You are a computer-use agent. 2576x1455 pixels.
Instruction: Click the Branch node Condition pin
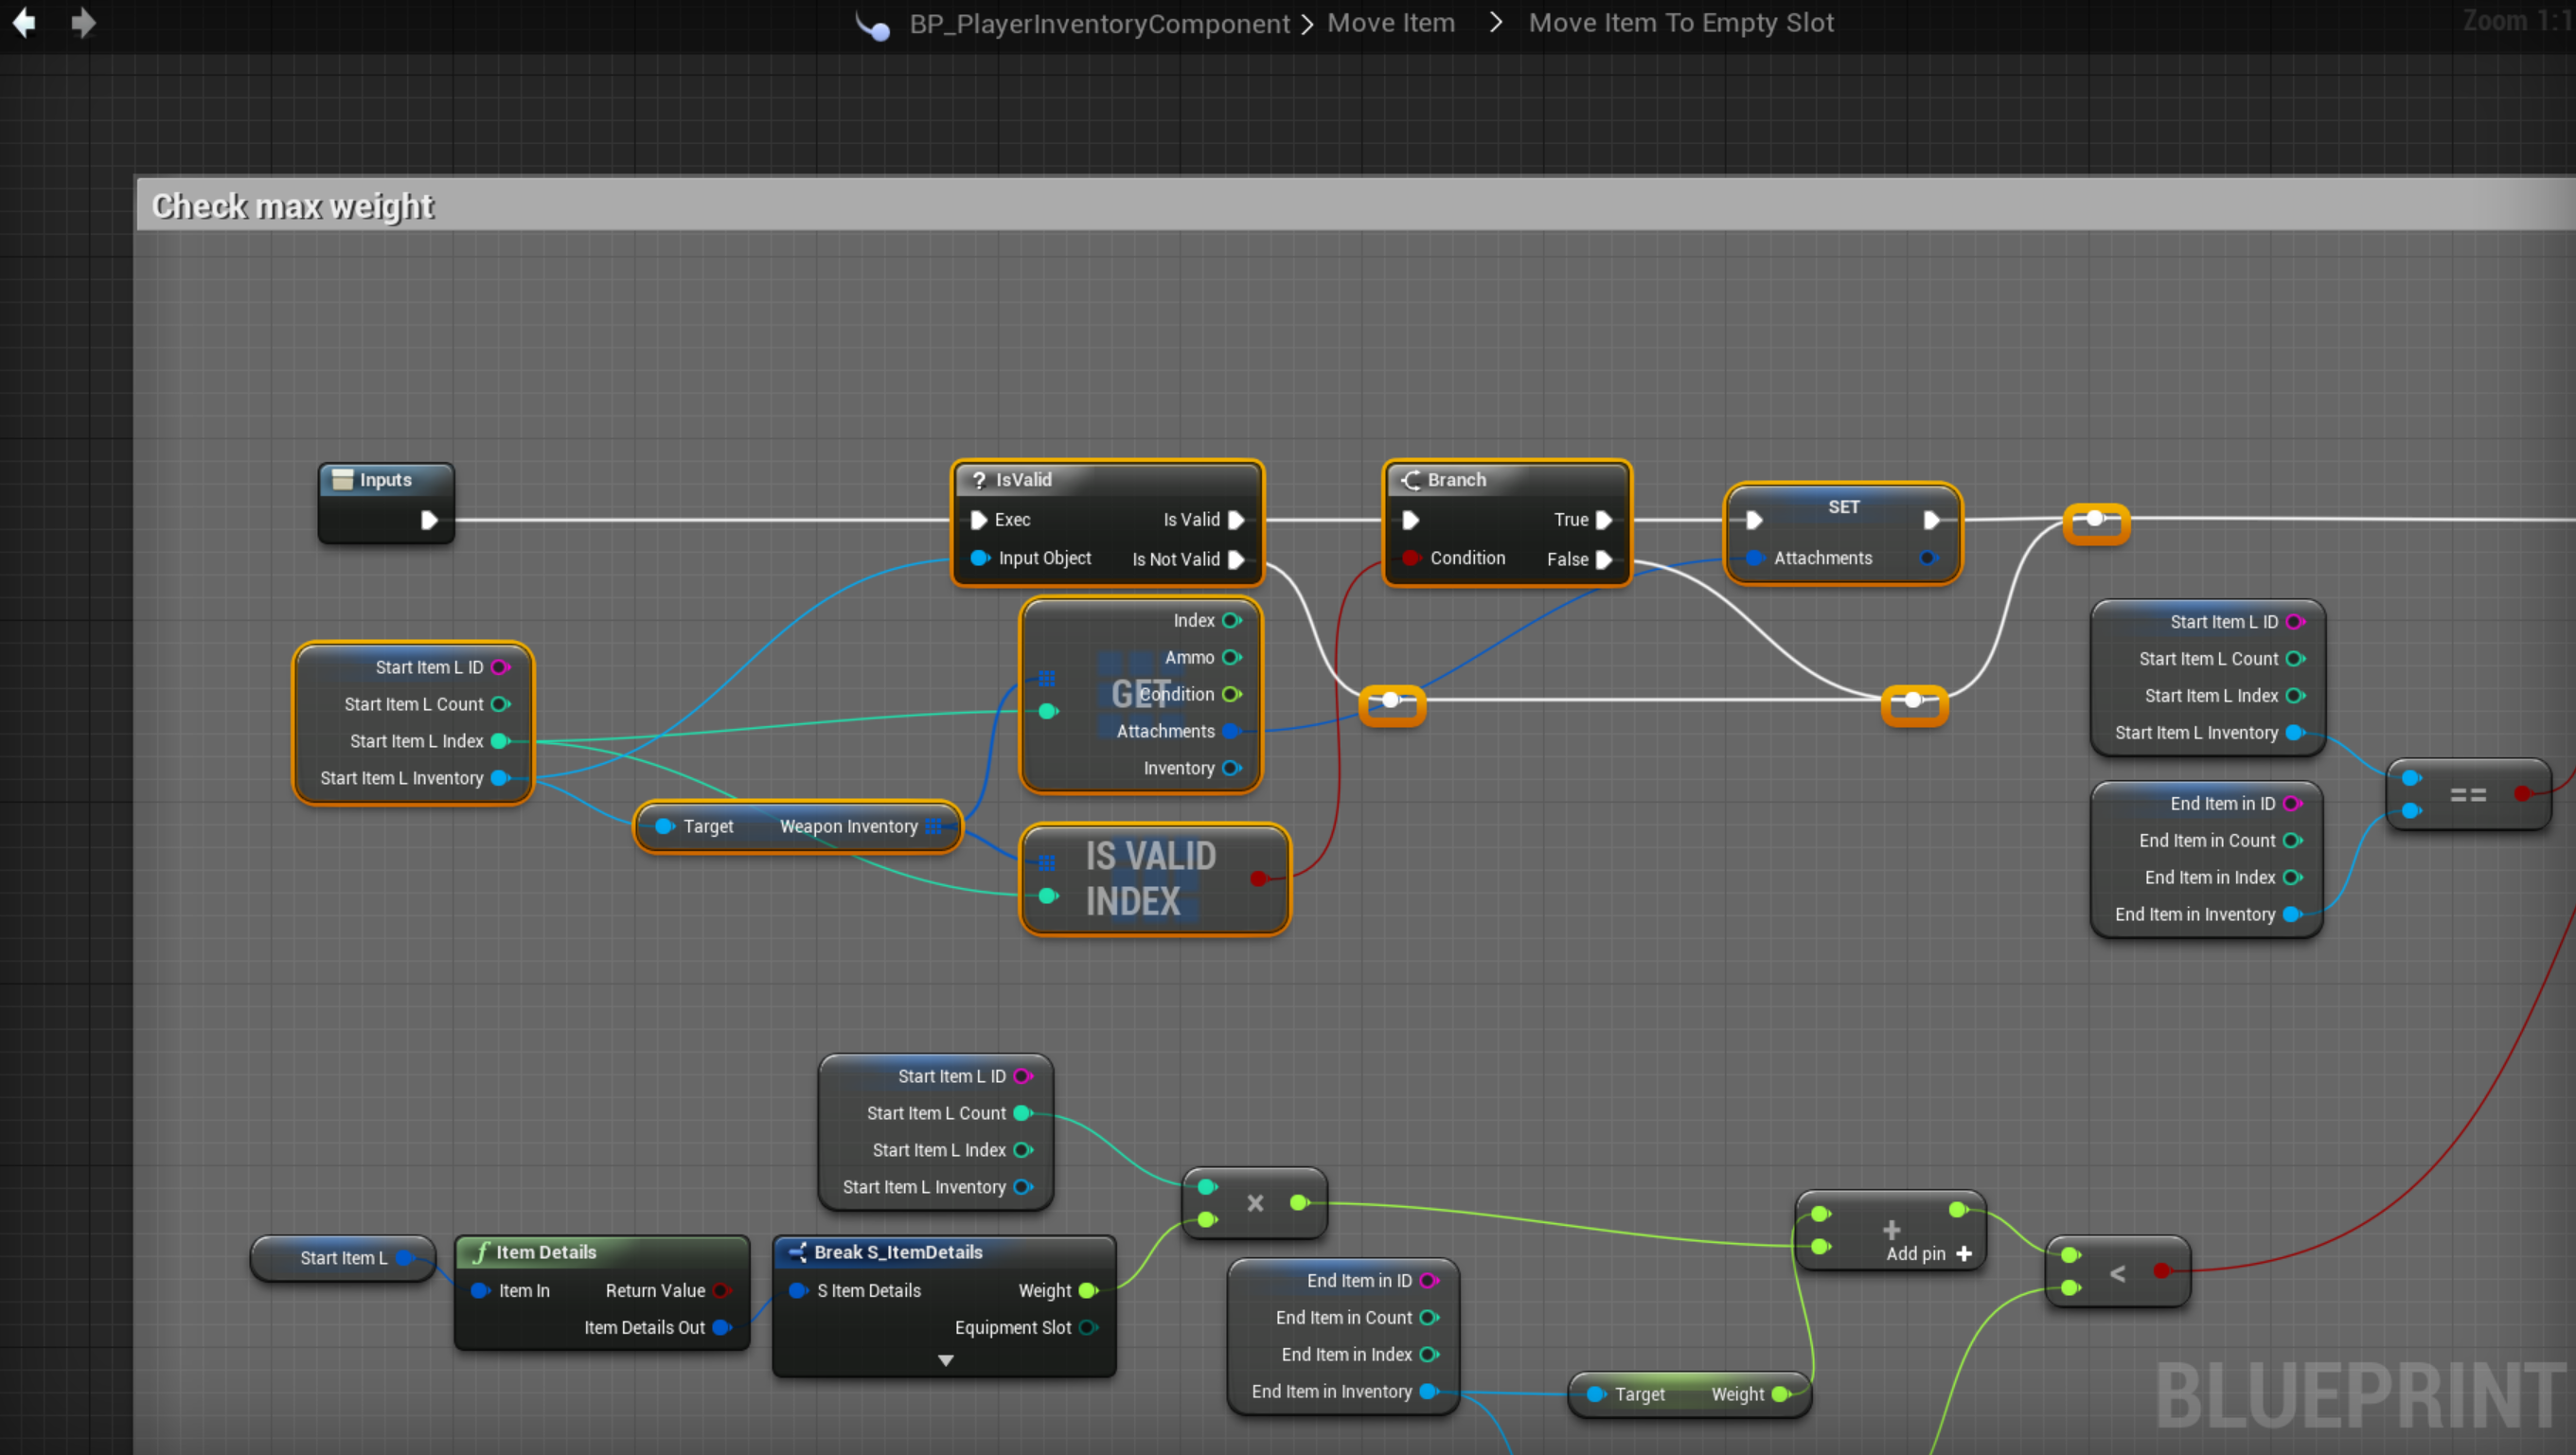(1411, 558)
